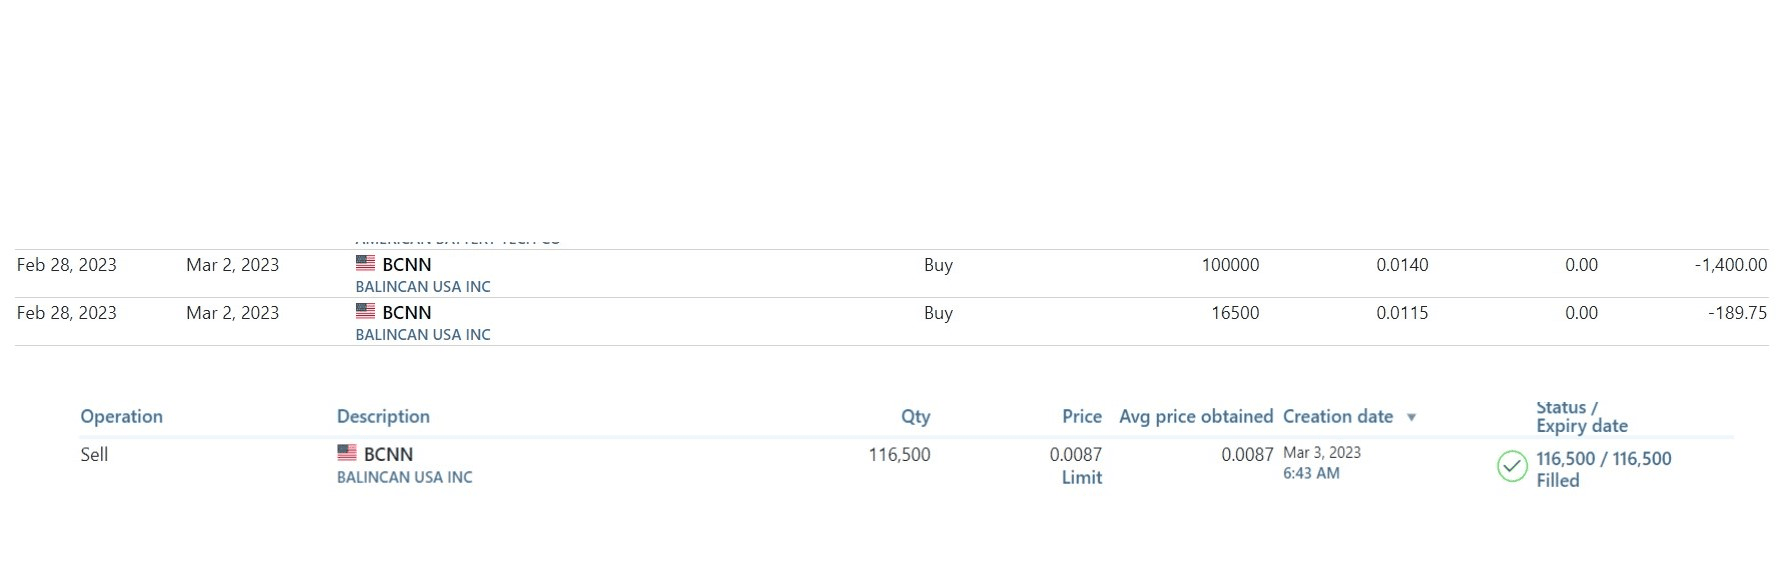1792x588 pixels.
Task: Click the Avg price obtained header
Action: click(x=1195, y=417)
